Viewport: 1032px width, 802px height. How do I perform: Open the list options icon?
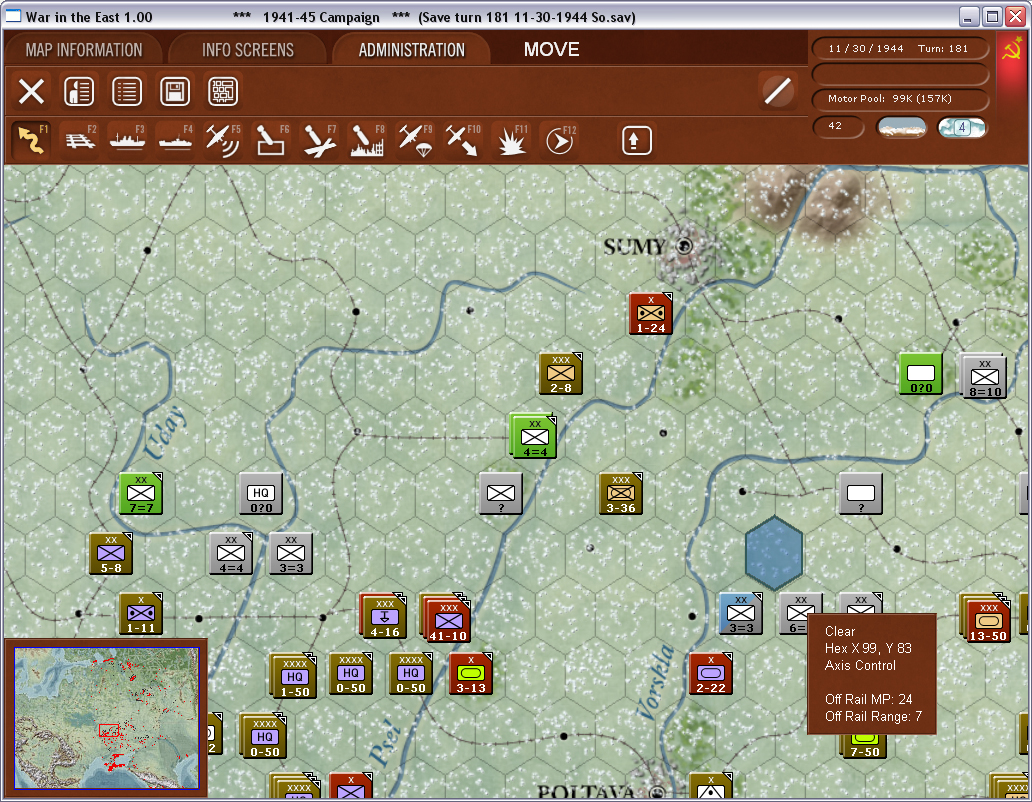click(x=127, y=91)
